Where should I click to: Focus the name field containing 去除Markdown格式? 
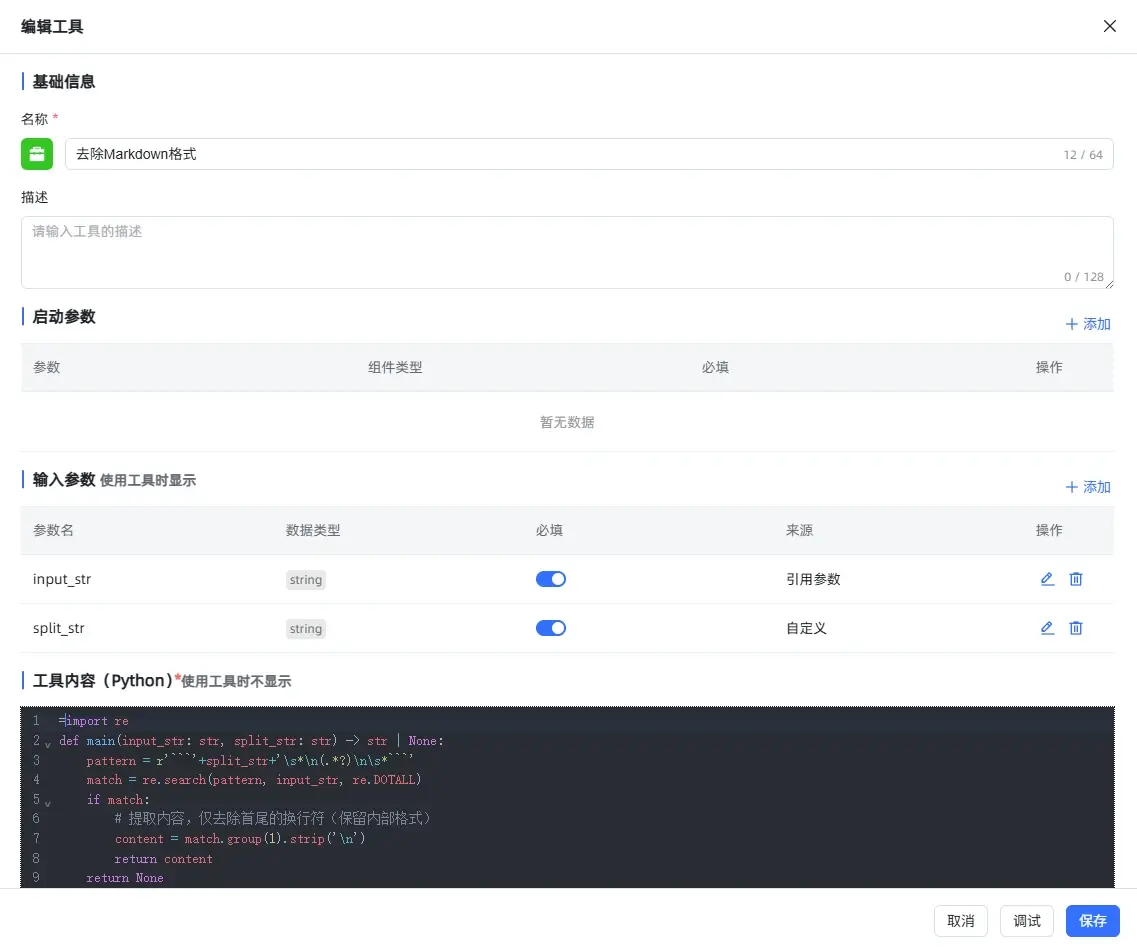point(589,154)
